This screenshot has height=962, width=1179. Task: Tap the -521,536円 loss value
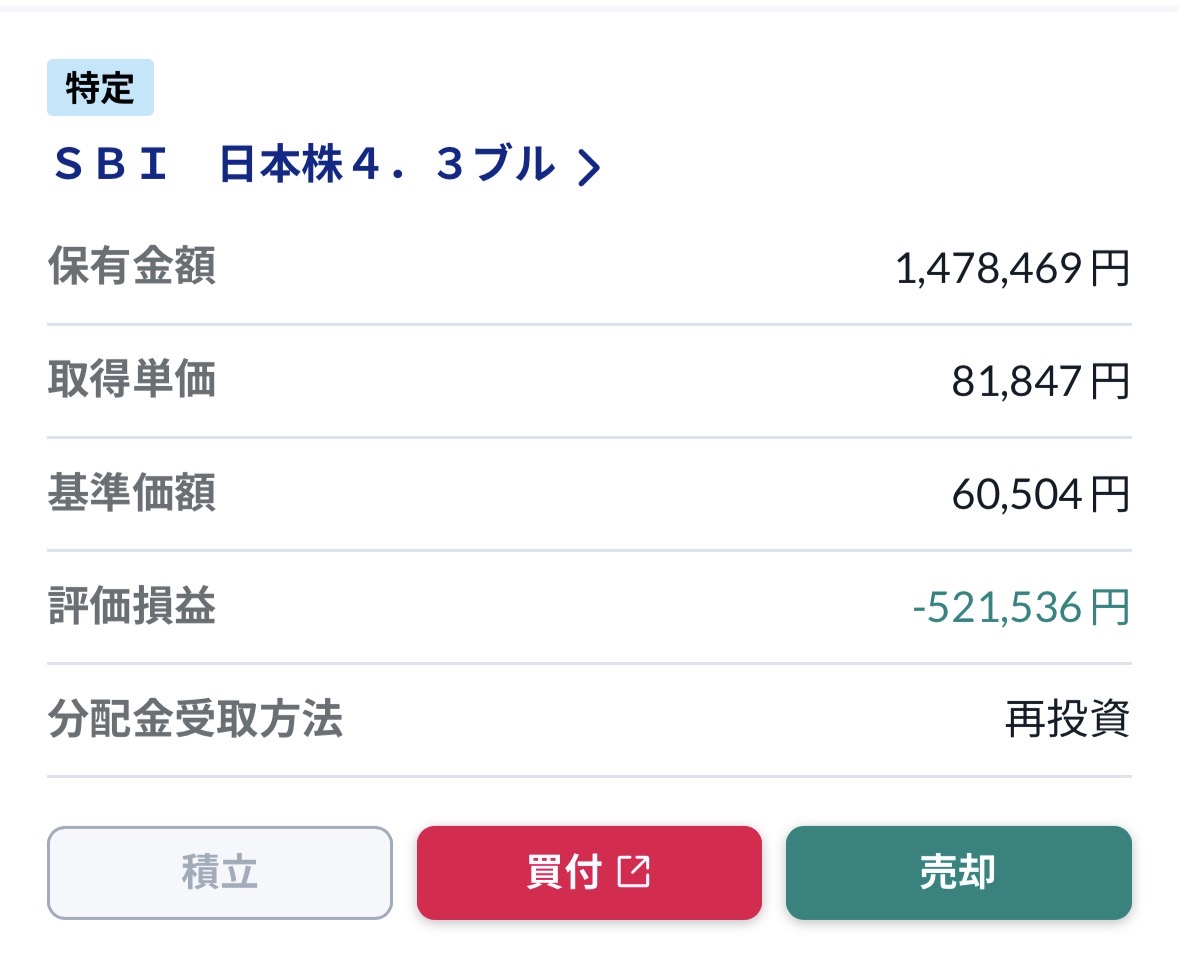click(x=1021, y=608)
